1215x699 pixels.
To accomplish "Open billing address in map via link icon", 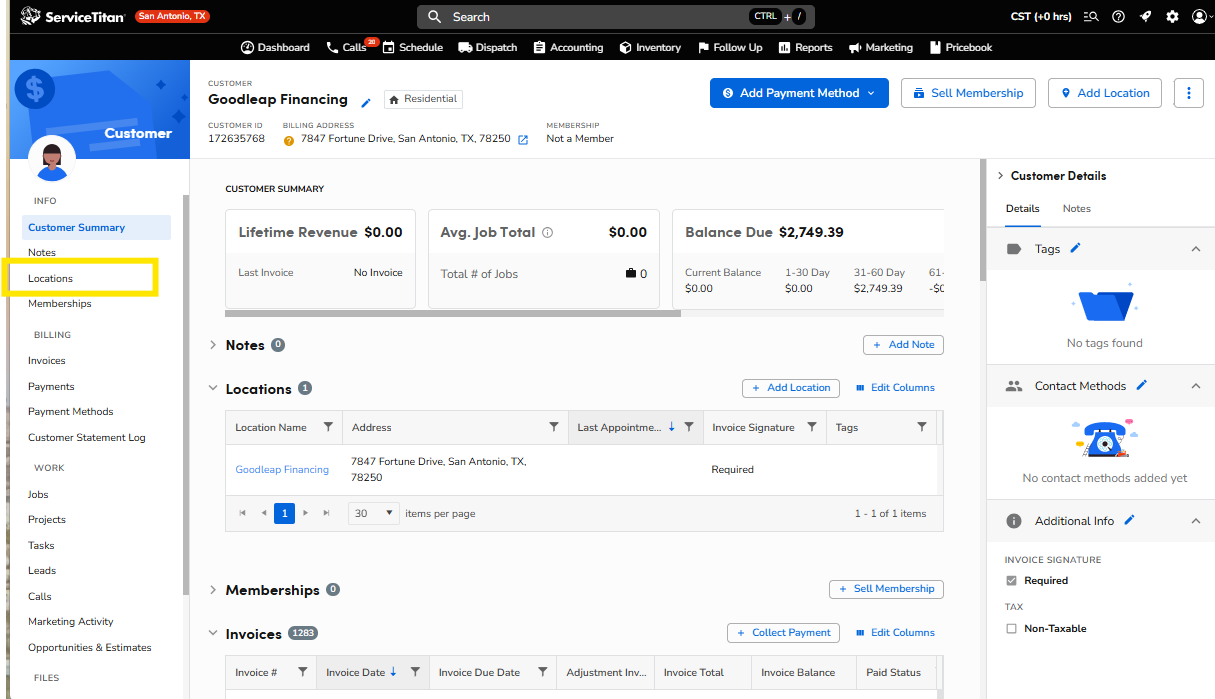I will click(x=523, y=140).
